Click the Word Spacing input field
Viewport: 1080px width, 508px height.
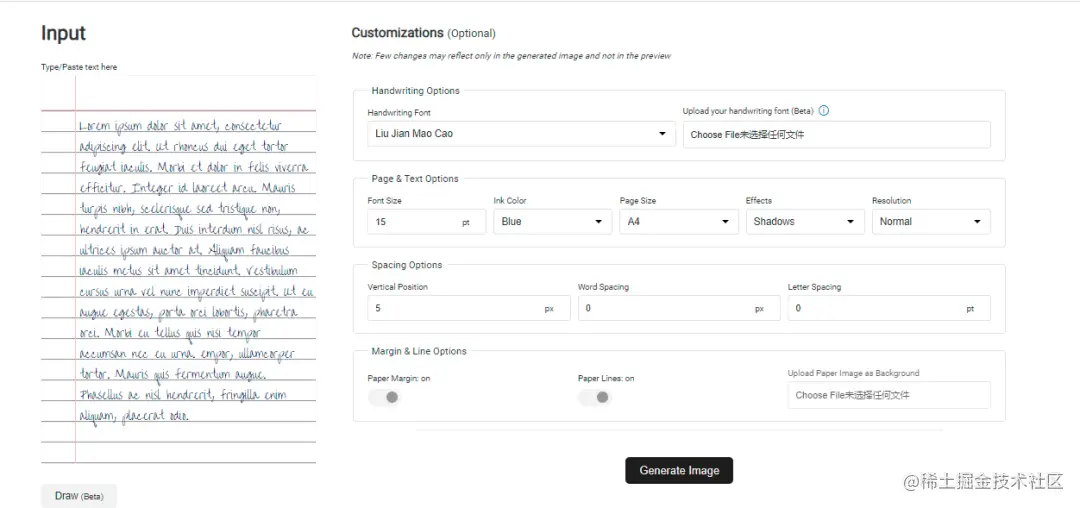[665, 309]
